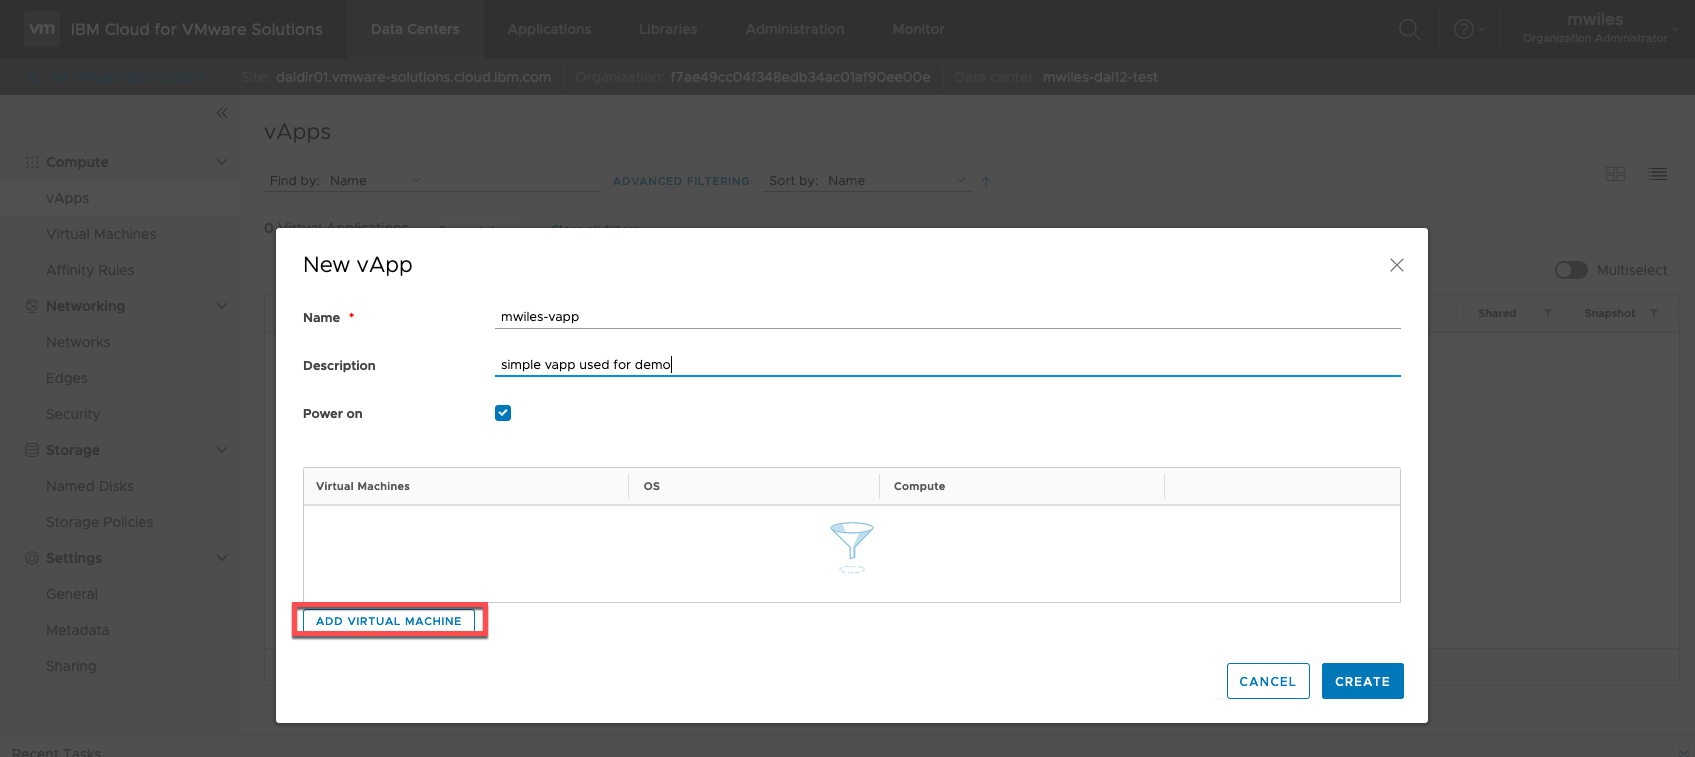The width and height of the screenshot is (1695, 757).
Task: Click the VMware vm logo icon
Action: click(42, 29)
